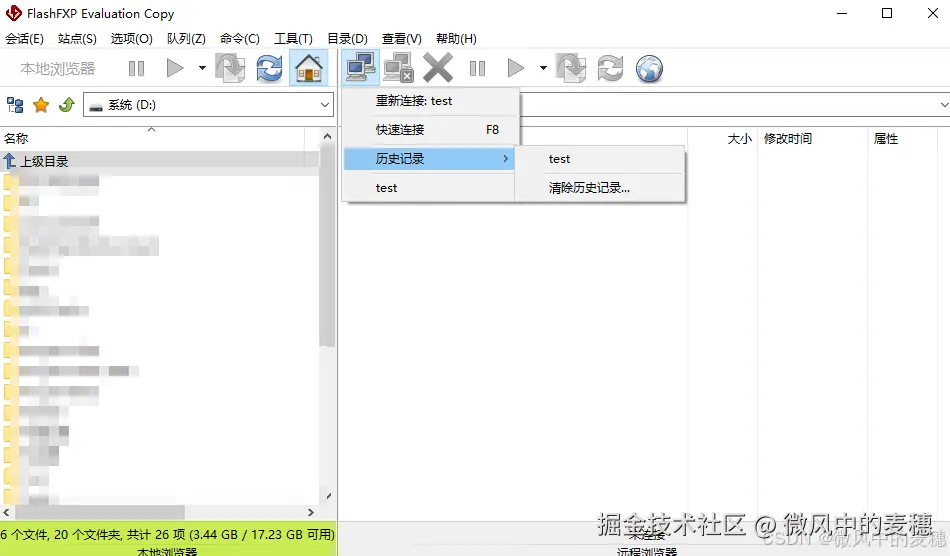This screenshot has height=556, width=950.
Task: Open the 查看(V) menu
Action: point(402,39)
